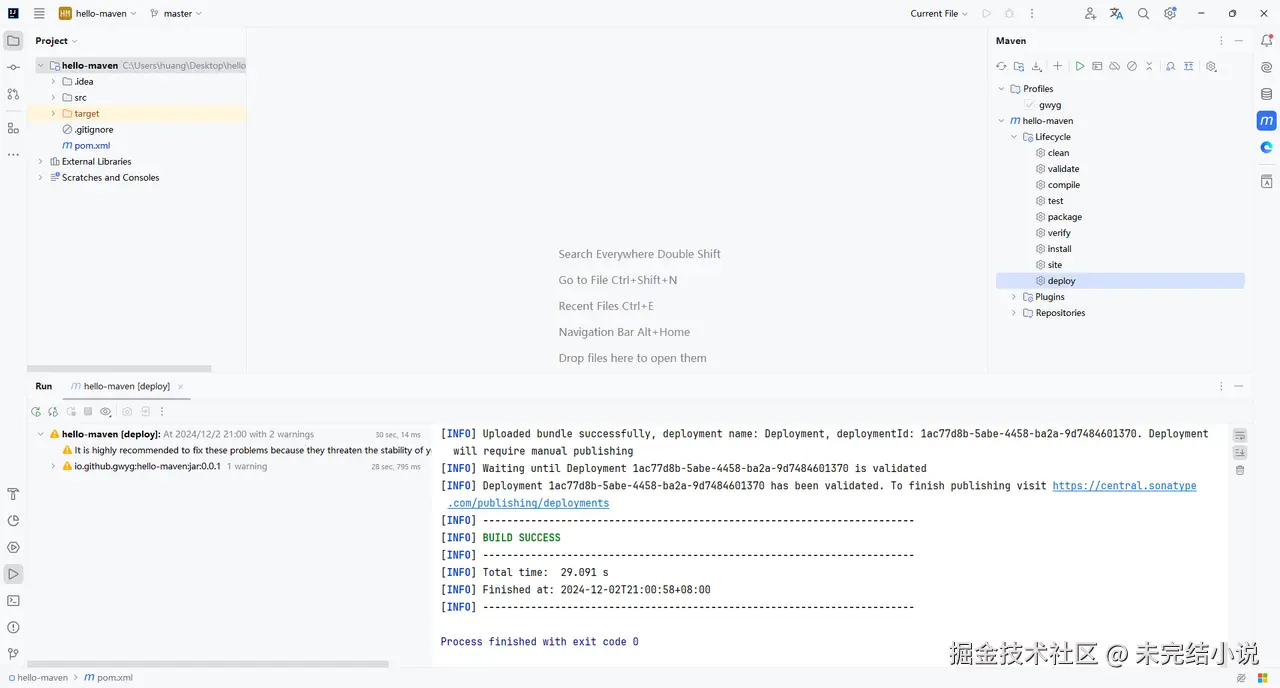
Task: Expand External Libraries node
Action: pyautogui.click(x=41, y=162)
